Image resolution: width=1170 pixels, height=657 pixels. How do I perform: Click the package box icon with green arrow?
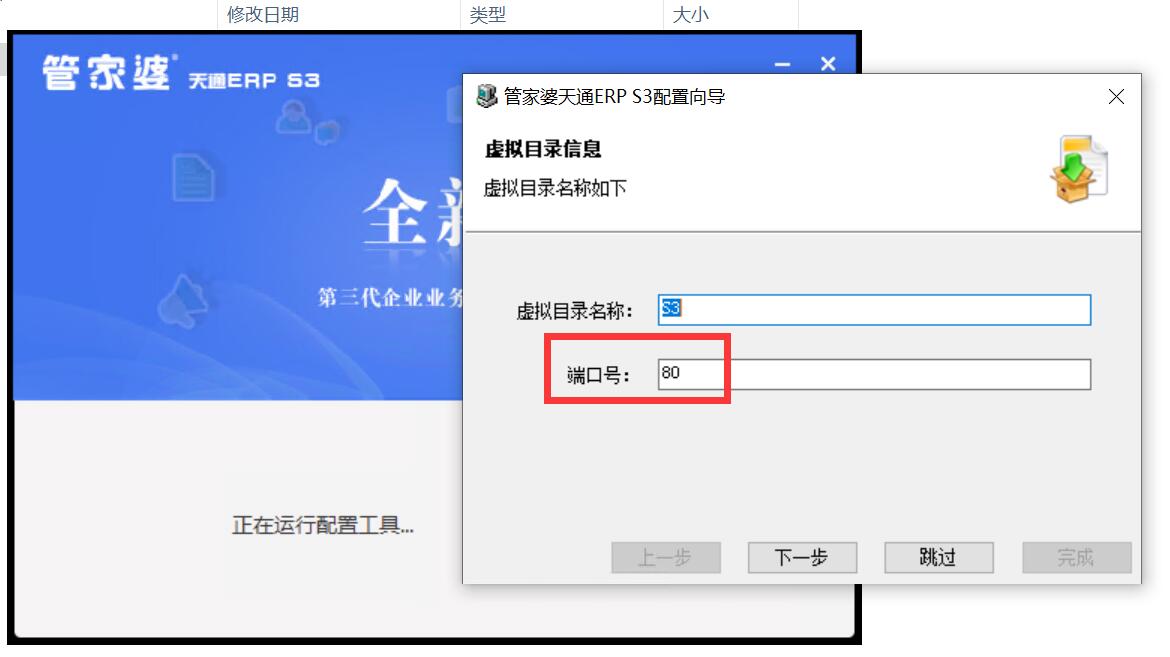point(1078,169)
